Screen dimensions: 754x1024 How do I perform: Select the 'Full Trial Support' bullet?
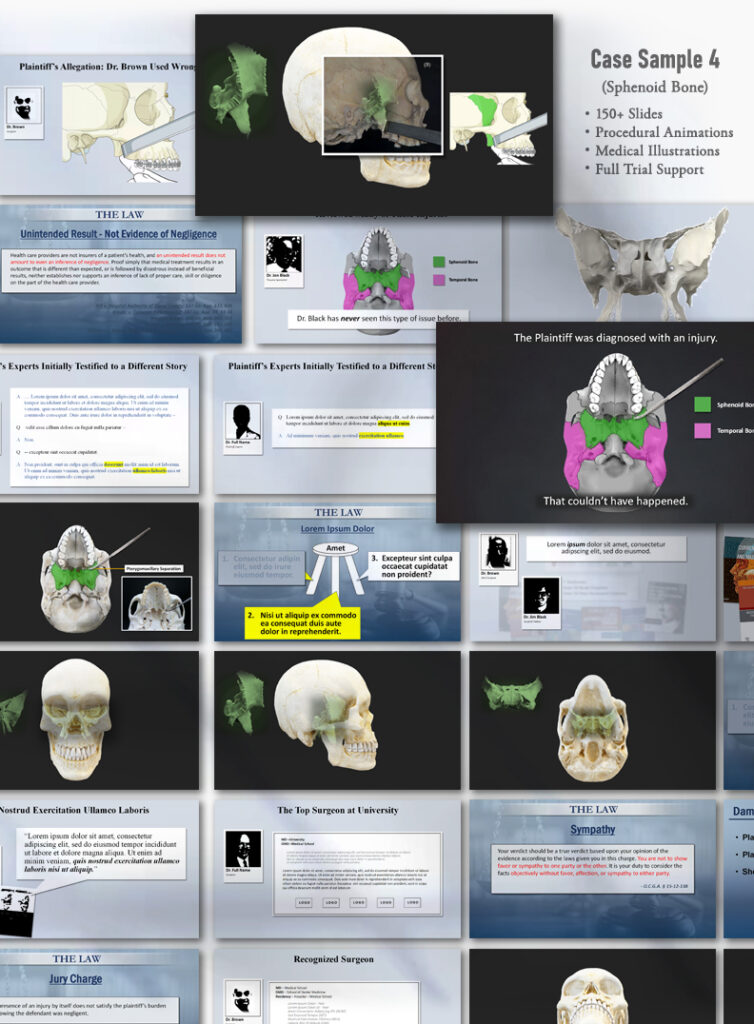649,169
